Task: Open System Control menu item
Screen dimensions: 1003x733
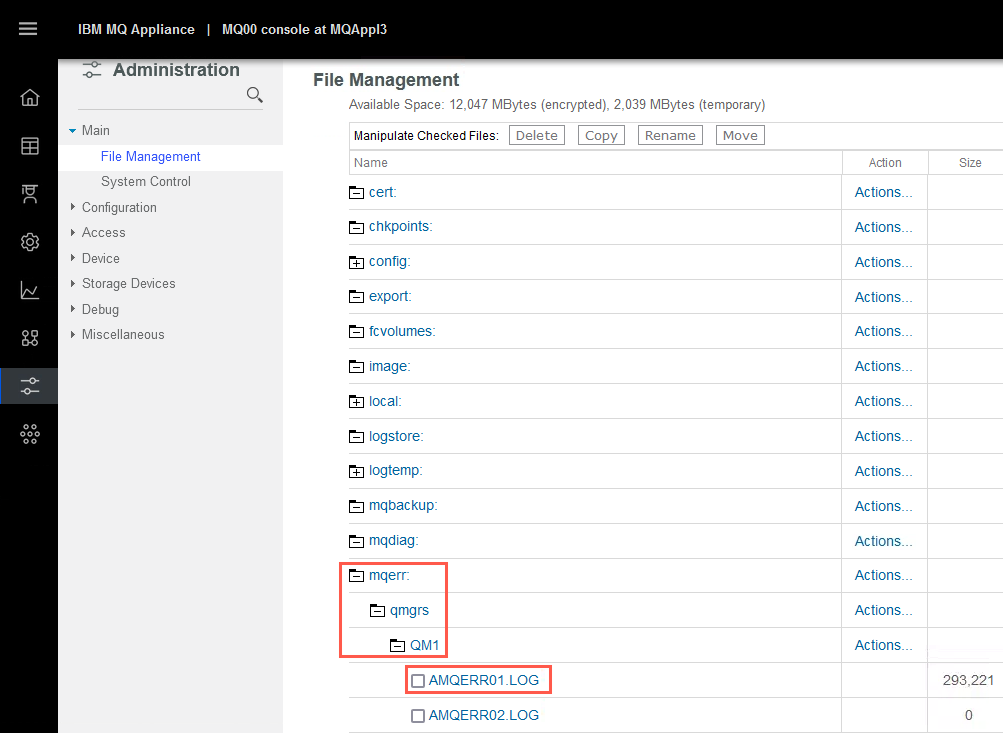Action: [146, 182]
